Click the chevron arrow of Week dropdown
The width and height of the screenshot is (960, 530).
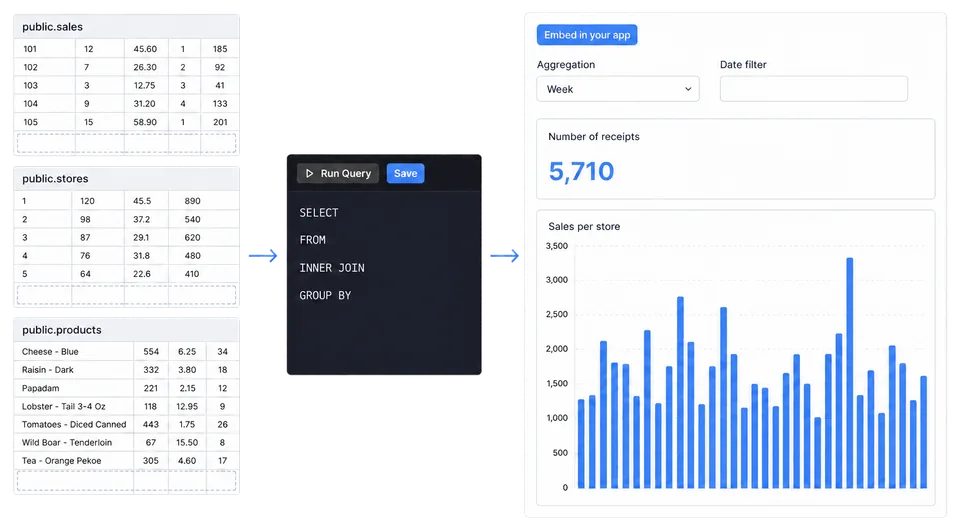coord(688,89)
